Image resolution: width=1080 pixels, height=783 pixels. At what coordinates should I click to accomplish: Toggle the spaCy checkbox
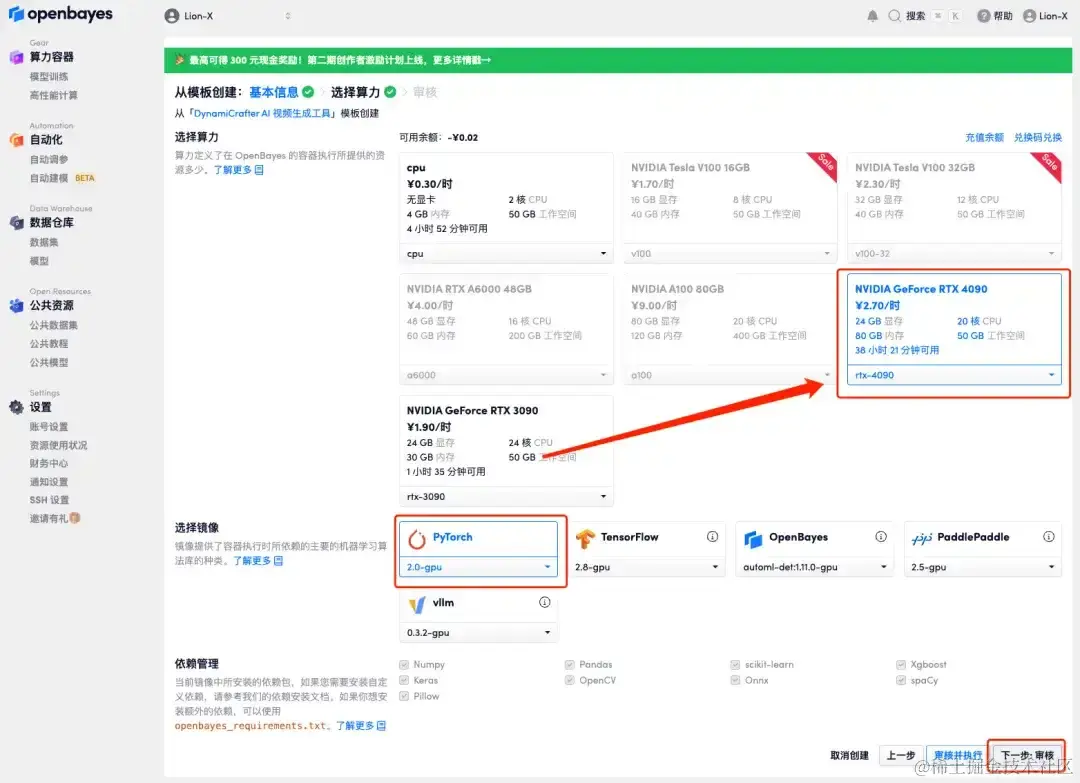pyautogui.click(x=901, y=680)
